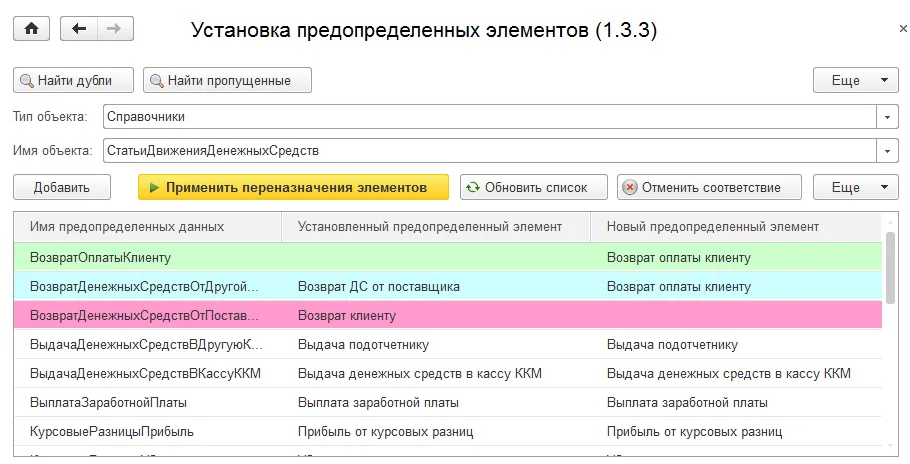
Task: Go back with the left arrow
Action: click(x=79, y=29)
